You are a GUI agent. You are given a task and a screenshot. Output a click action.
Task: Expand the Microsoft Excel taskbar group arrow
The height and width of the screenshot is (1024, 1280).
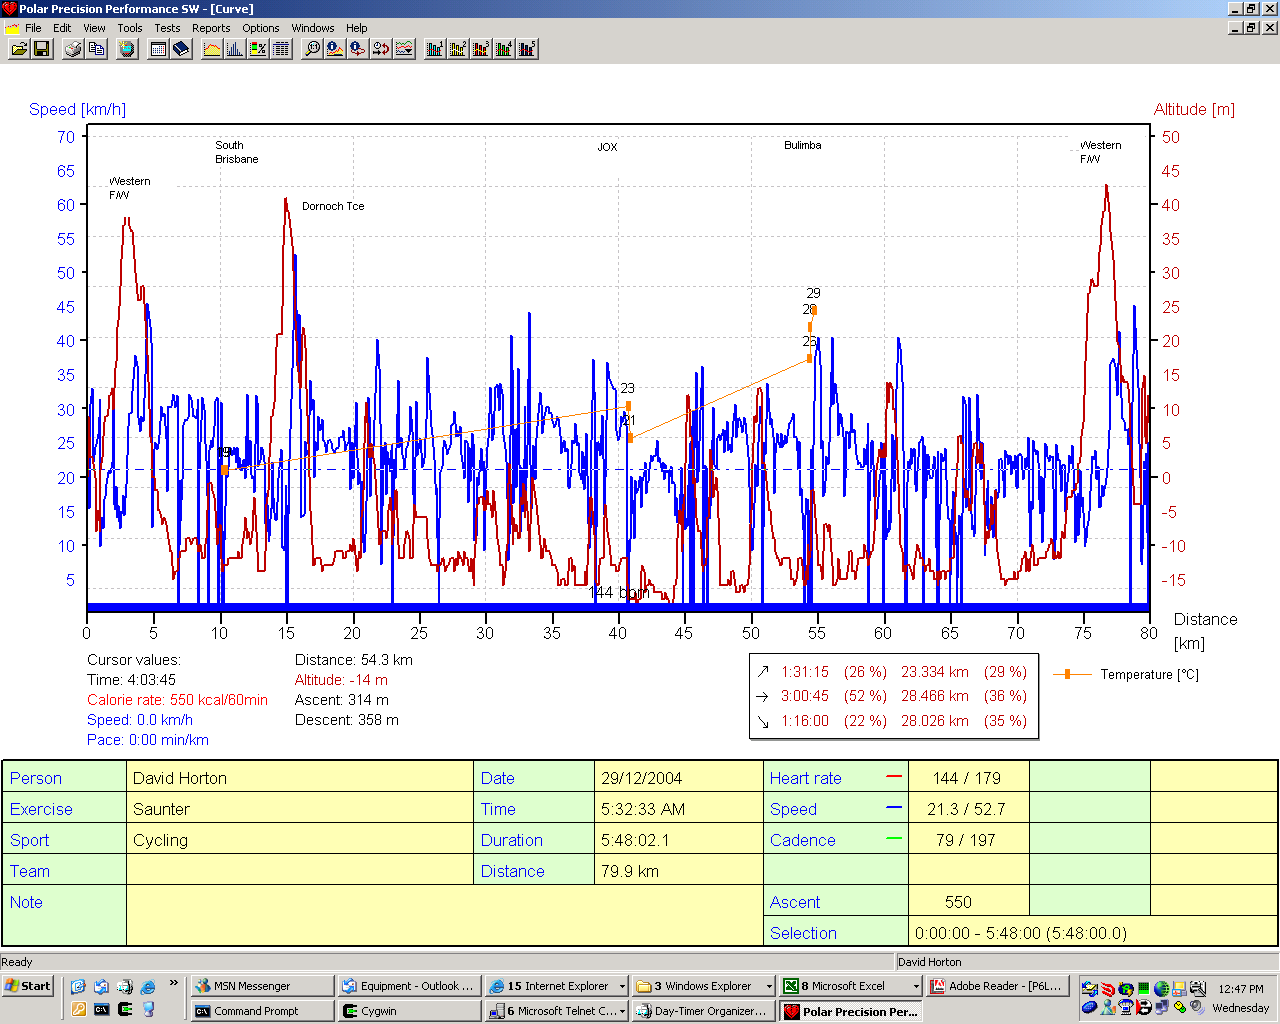(x=915, y=986)
